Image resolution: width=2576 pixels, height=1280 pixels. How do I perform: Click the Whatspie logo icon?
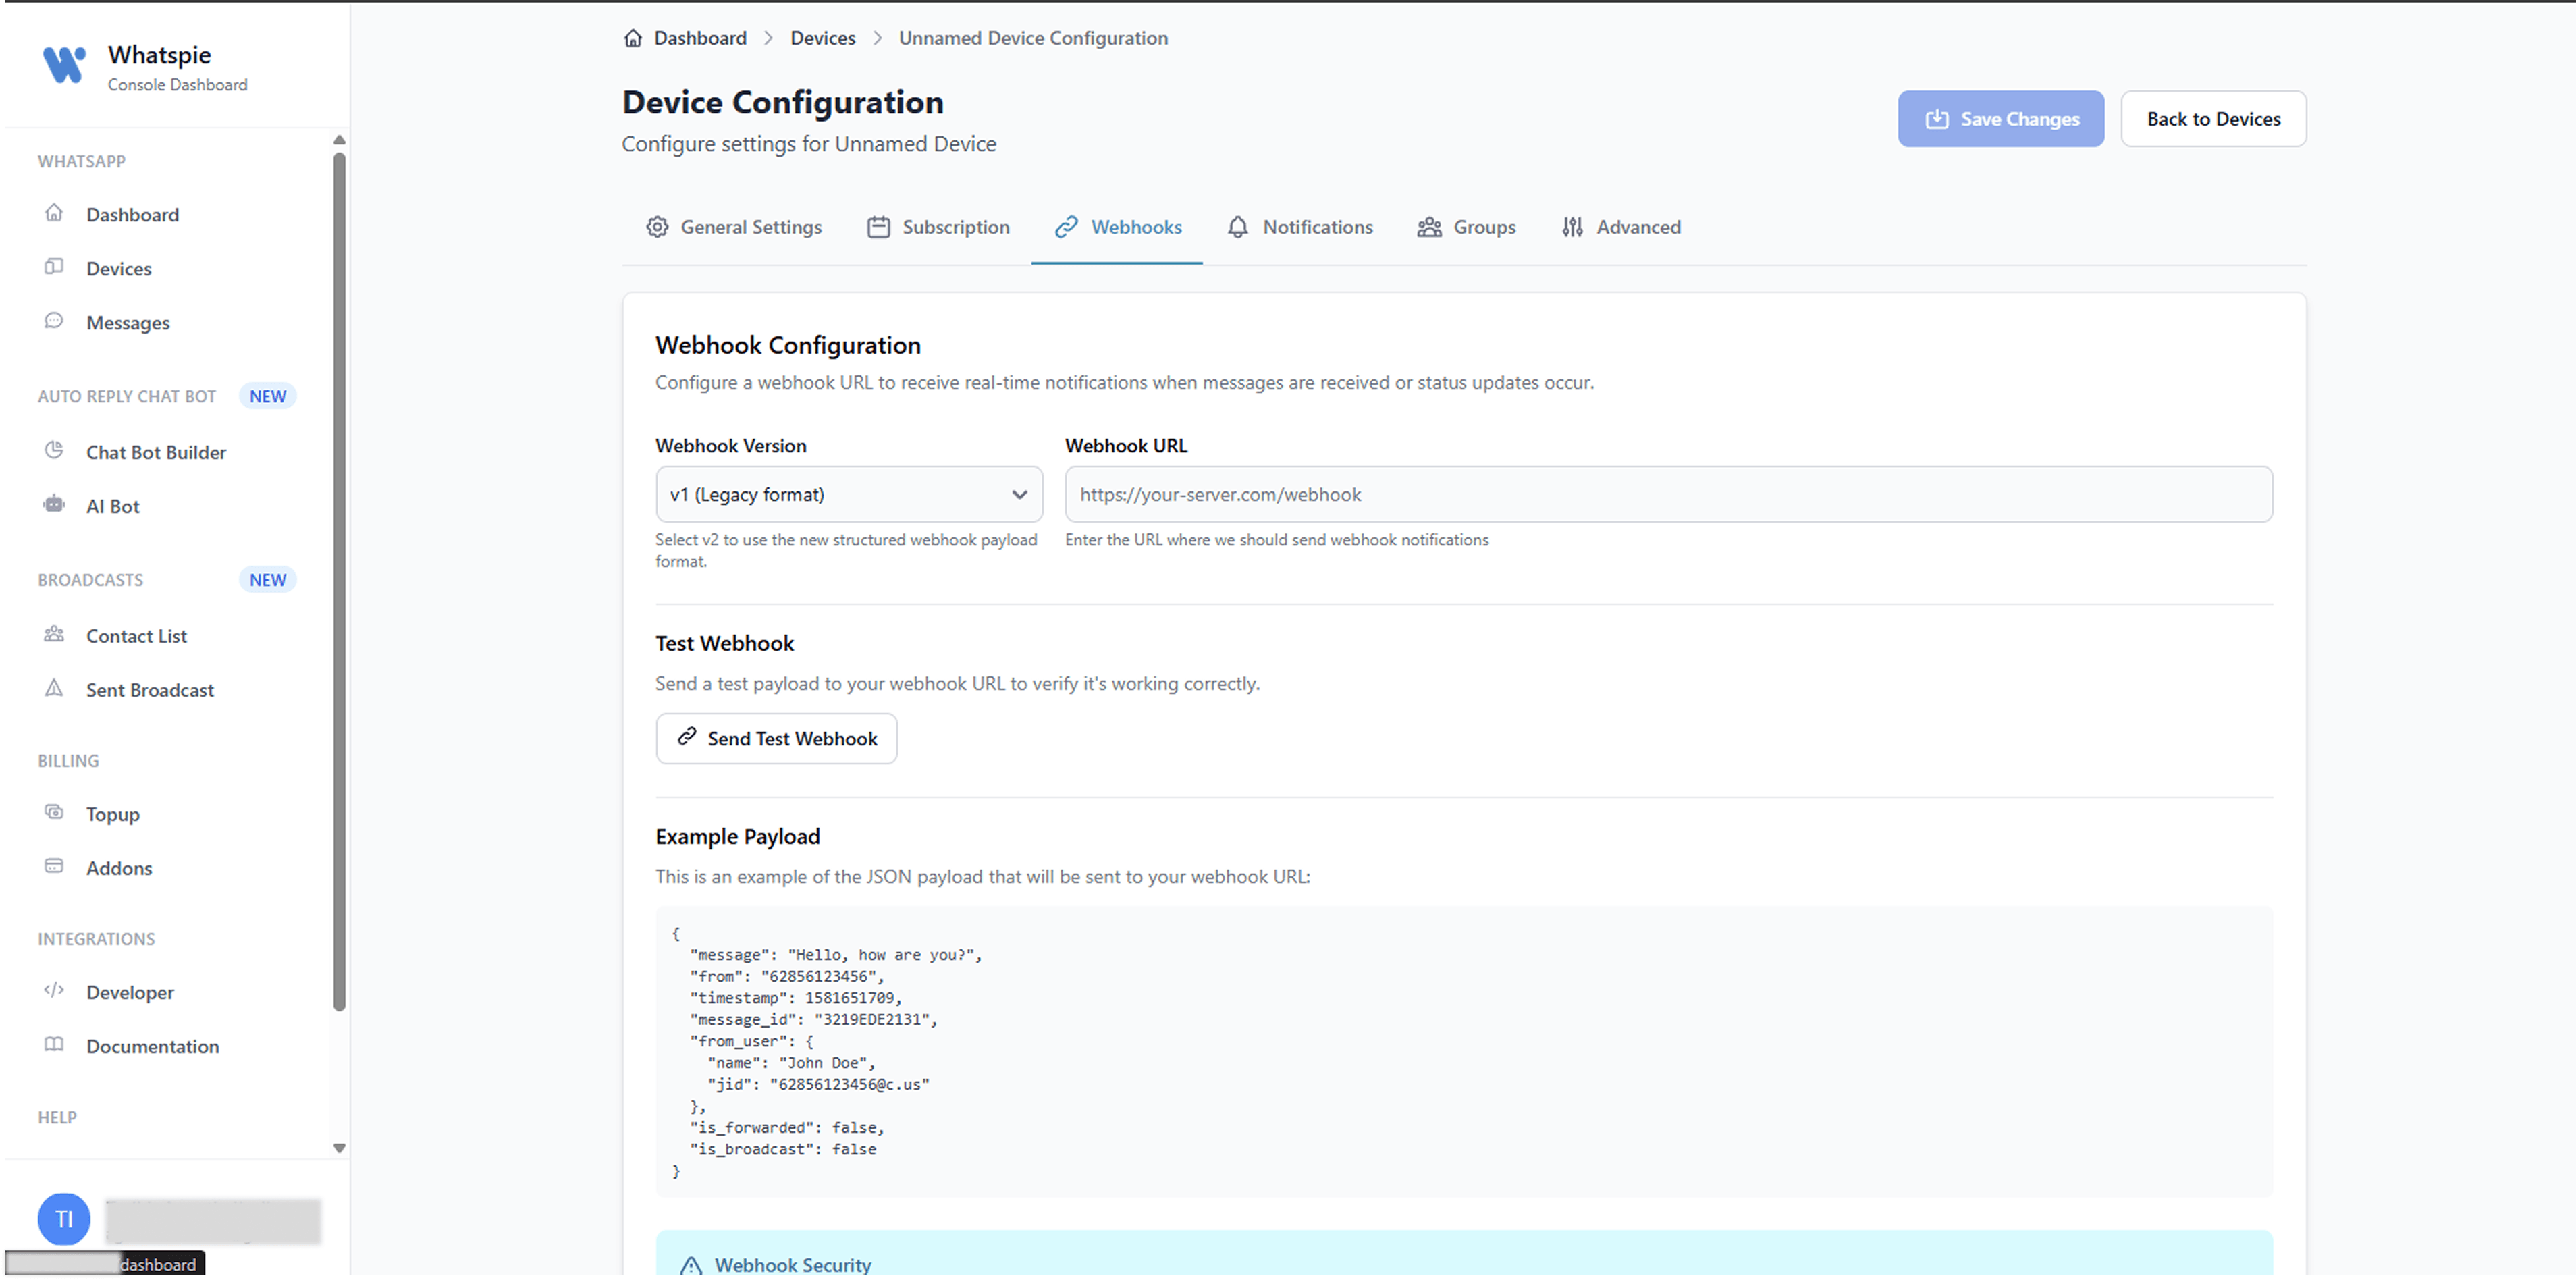click(x=64, y=65)
